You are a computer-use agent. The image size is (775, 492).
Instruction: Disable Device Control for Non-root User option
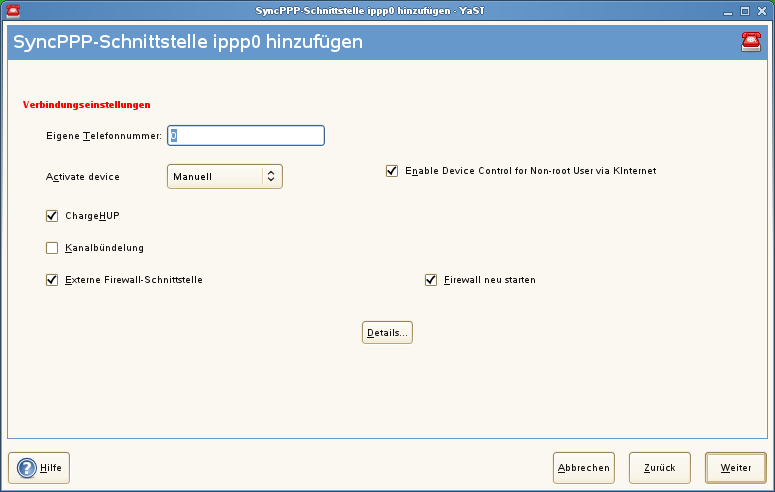pyautogui.click(x=392, y=171)
